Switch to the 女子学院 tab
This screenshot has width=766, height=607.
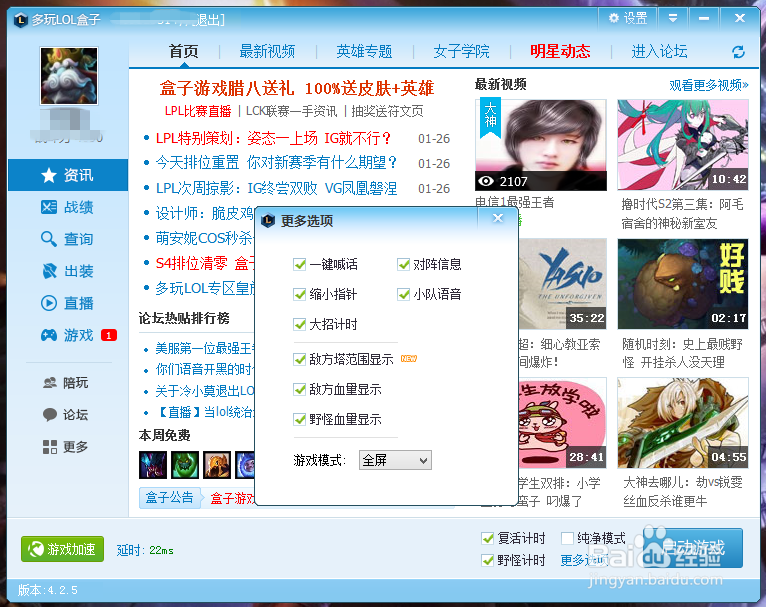tap(462, 51)
